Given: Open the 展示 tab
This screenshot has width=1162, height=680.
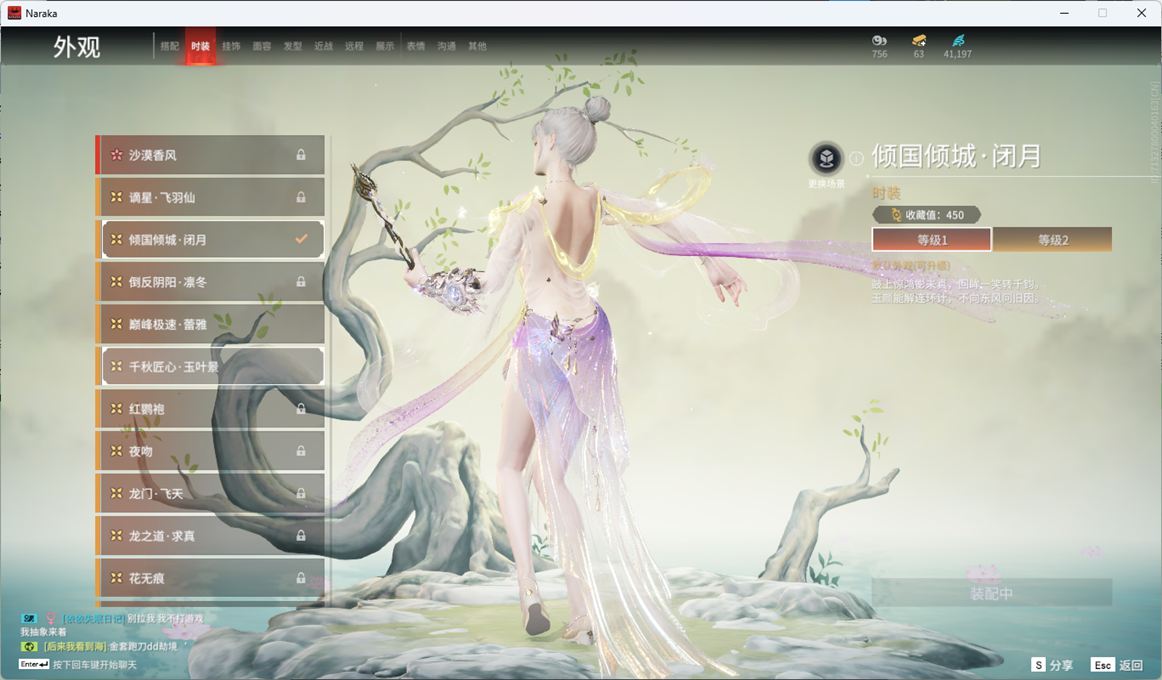Looking at the screenshot, I should 385,46.
